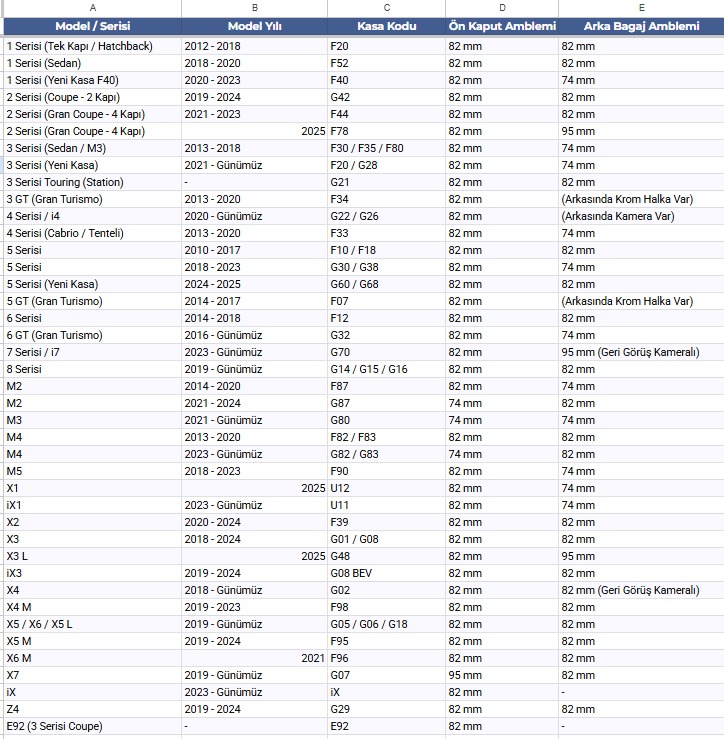Select the F07 body code cell
The width and height of the screenshot is (724, 739).
(x=387, y=301)
